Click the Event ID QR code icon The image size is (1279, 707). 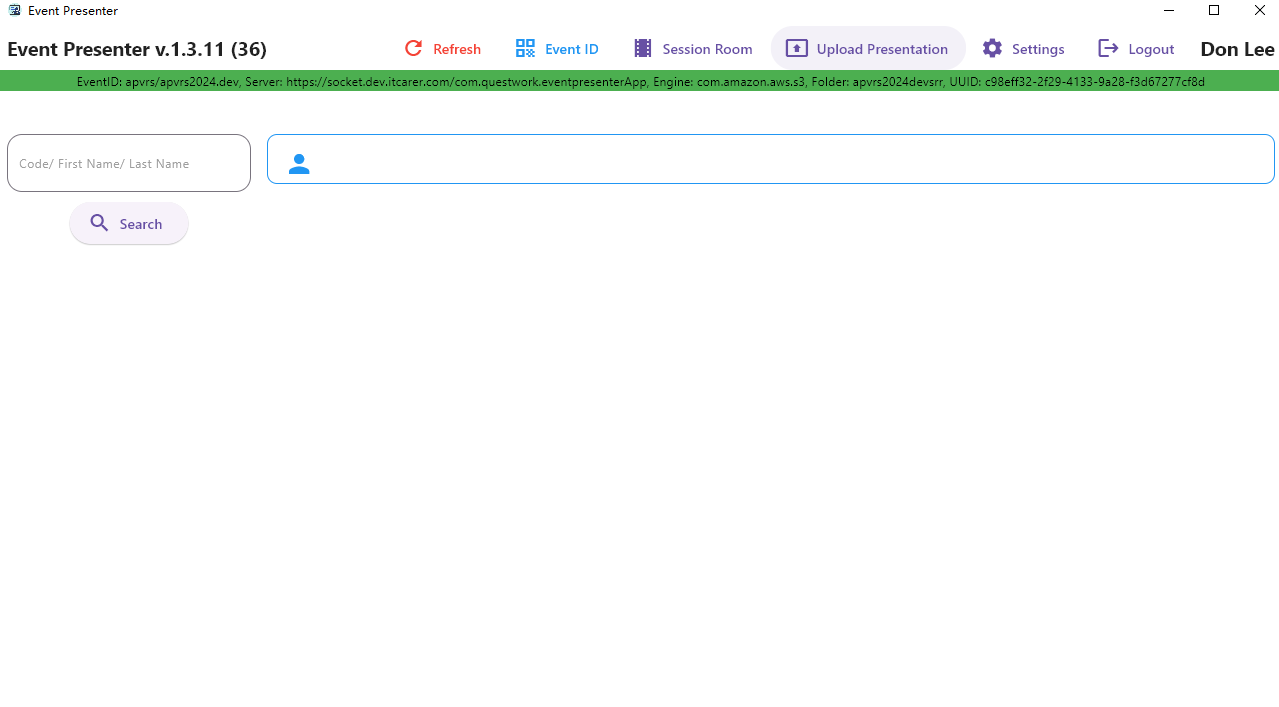click(525, 48)
